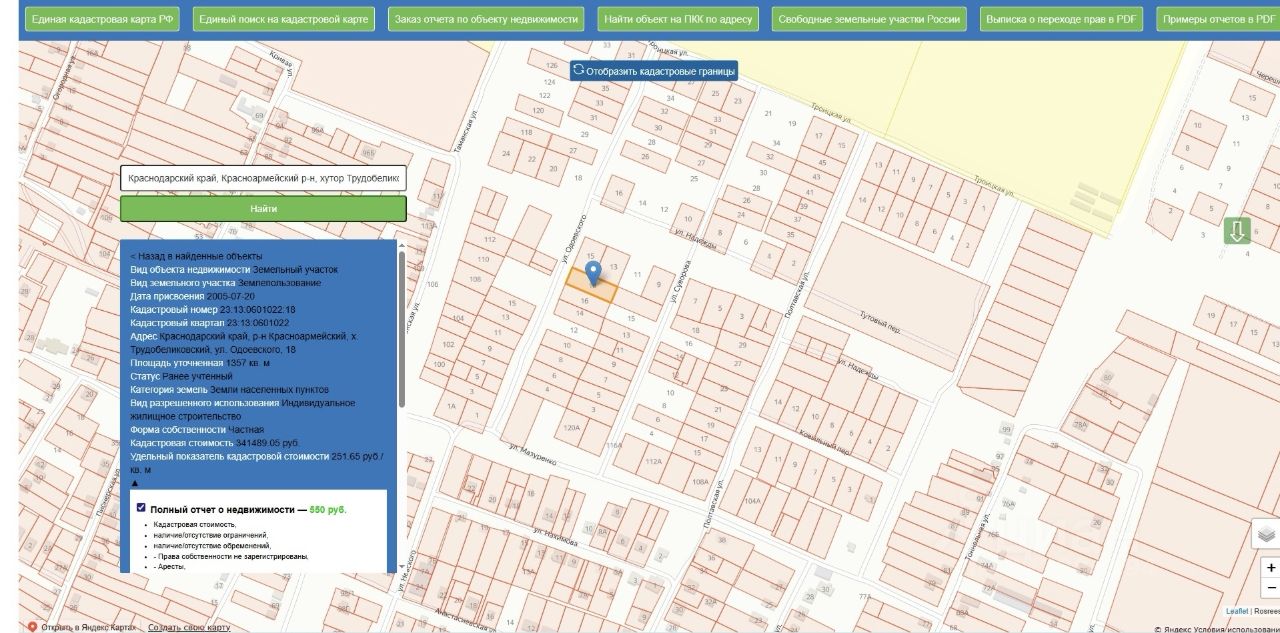
Task: Click 'Земельный участок' object type text
Action: click(x=295, y=270)
